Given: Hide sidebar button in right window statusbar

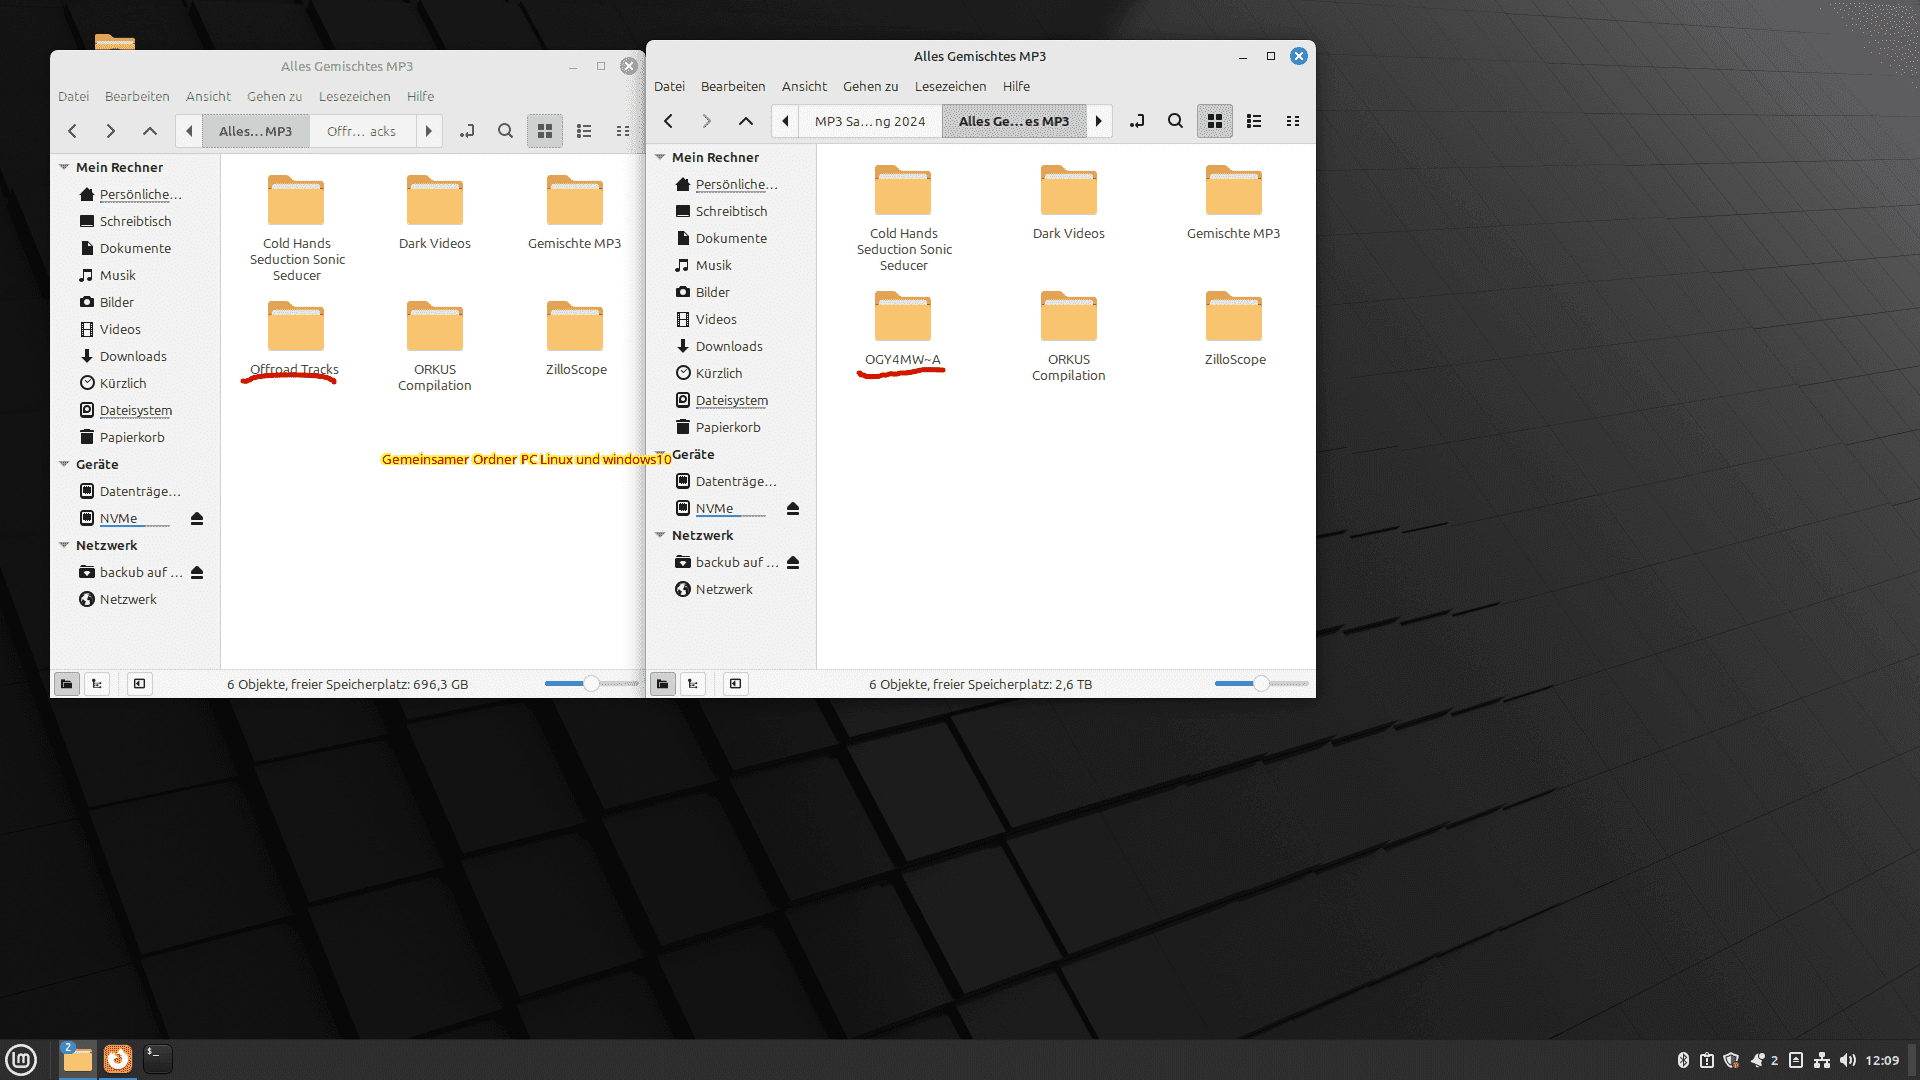Looking at the screenshot, I should pos(736,684).
